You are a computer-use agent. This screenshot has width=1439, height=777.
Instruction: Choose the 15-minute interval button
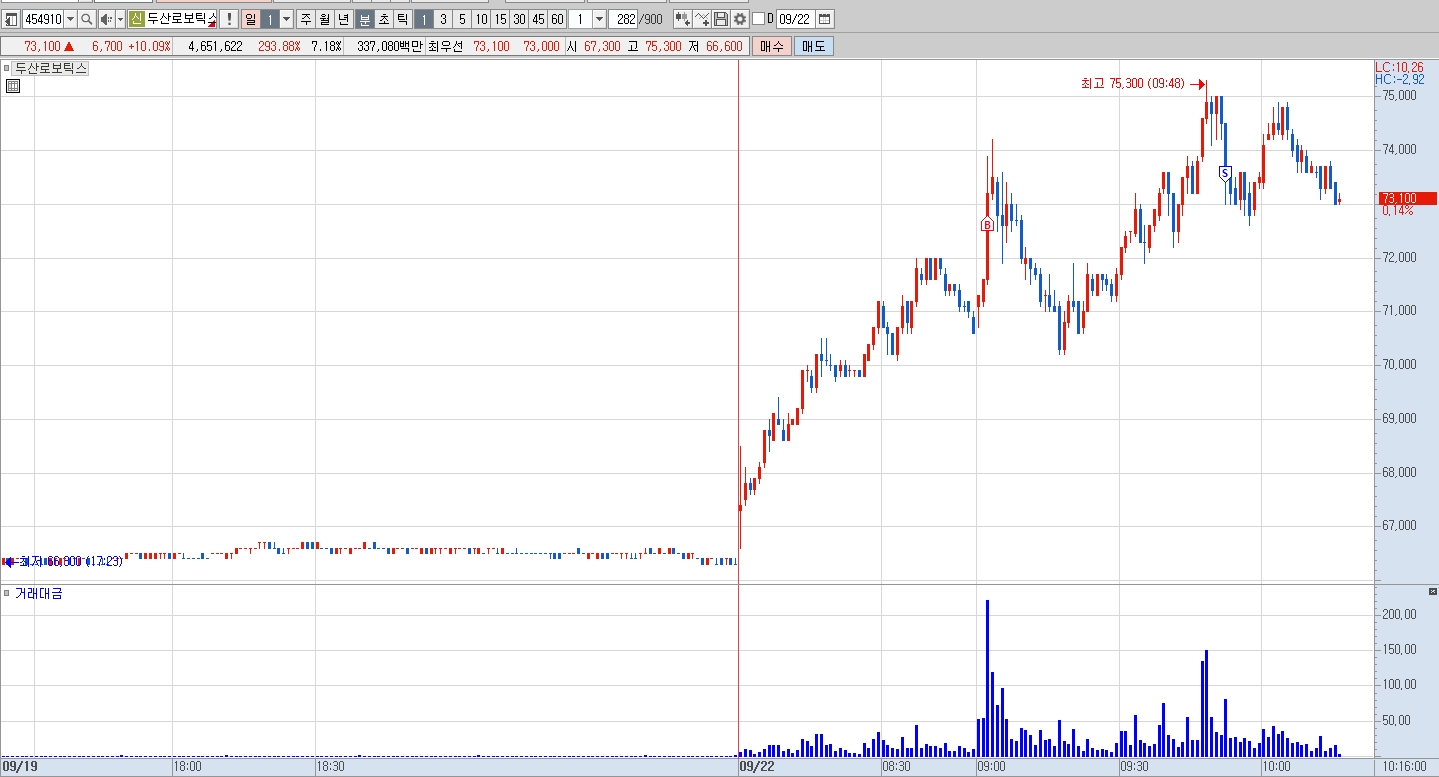pos(500,19)
